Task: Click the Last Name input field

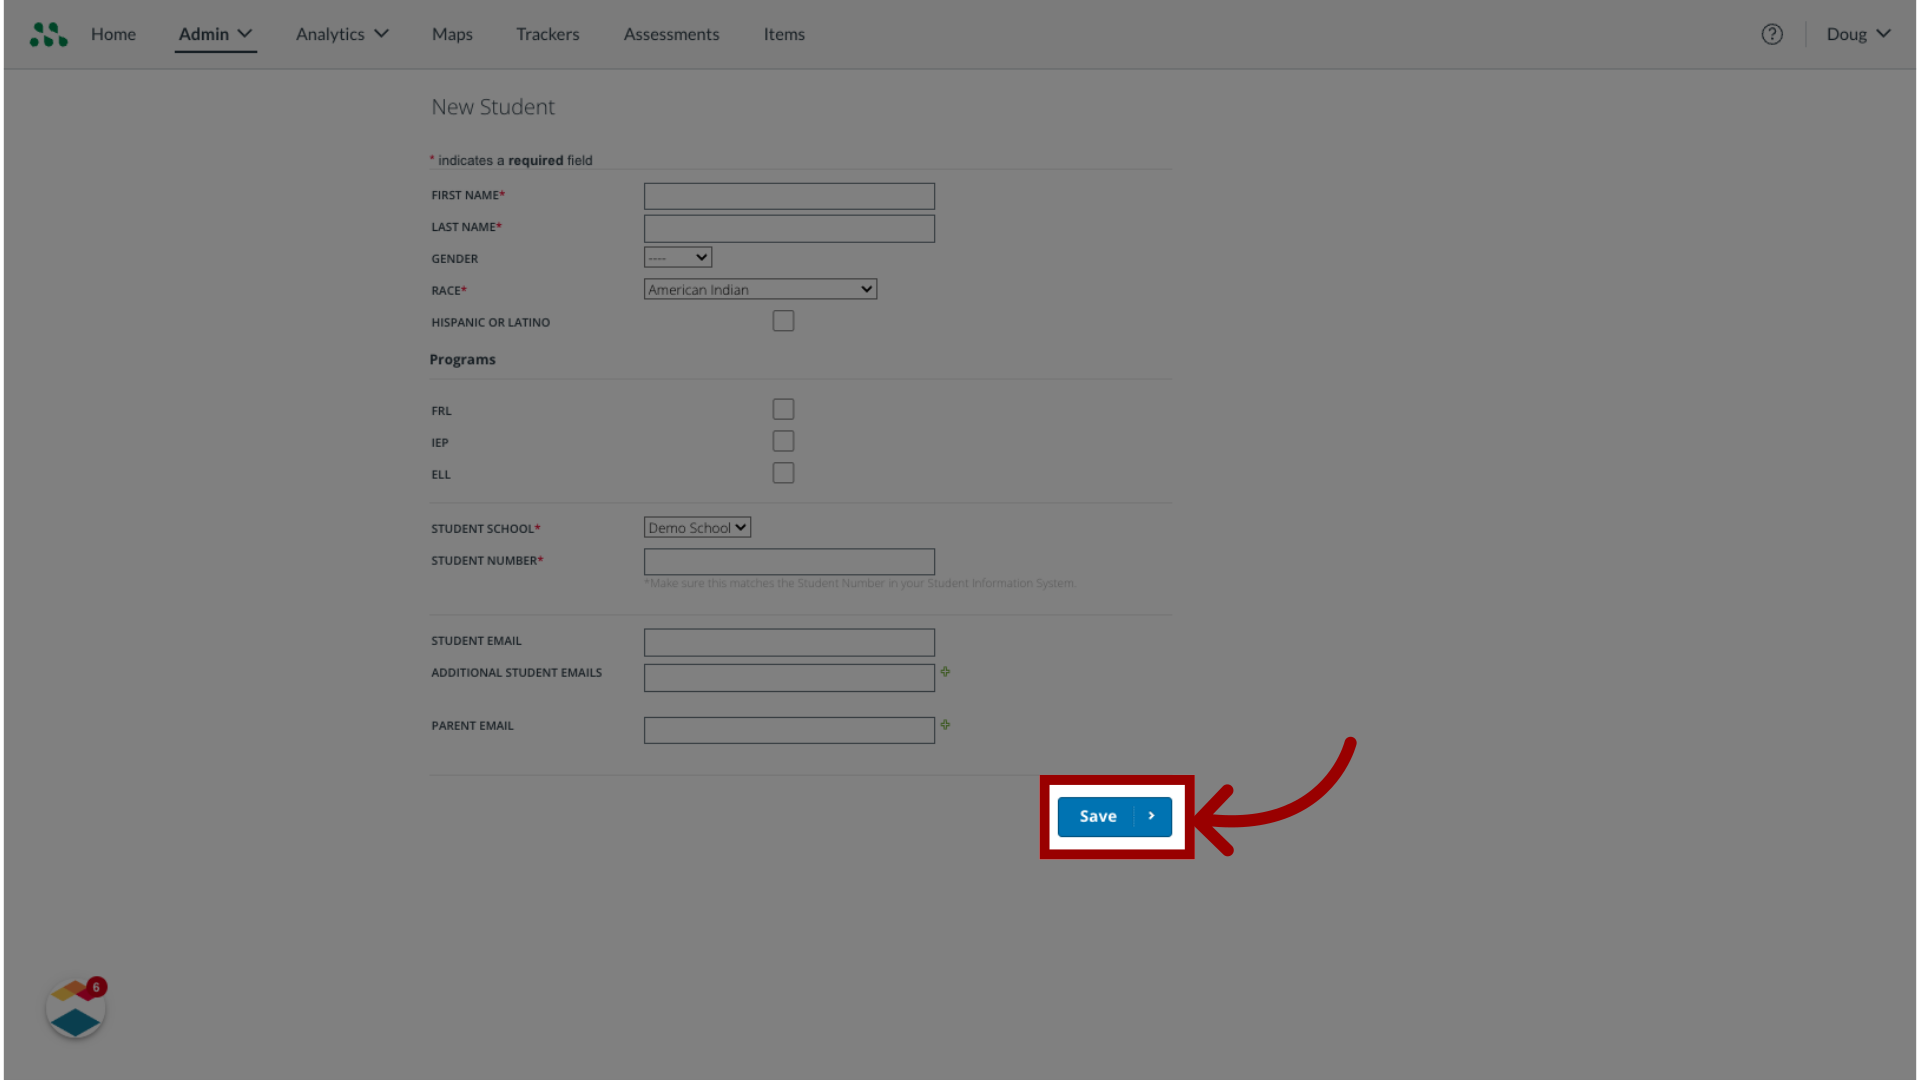Action: tap(789, 228)
